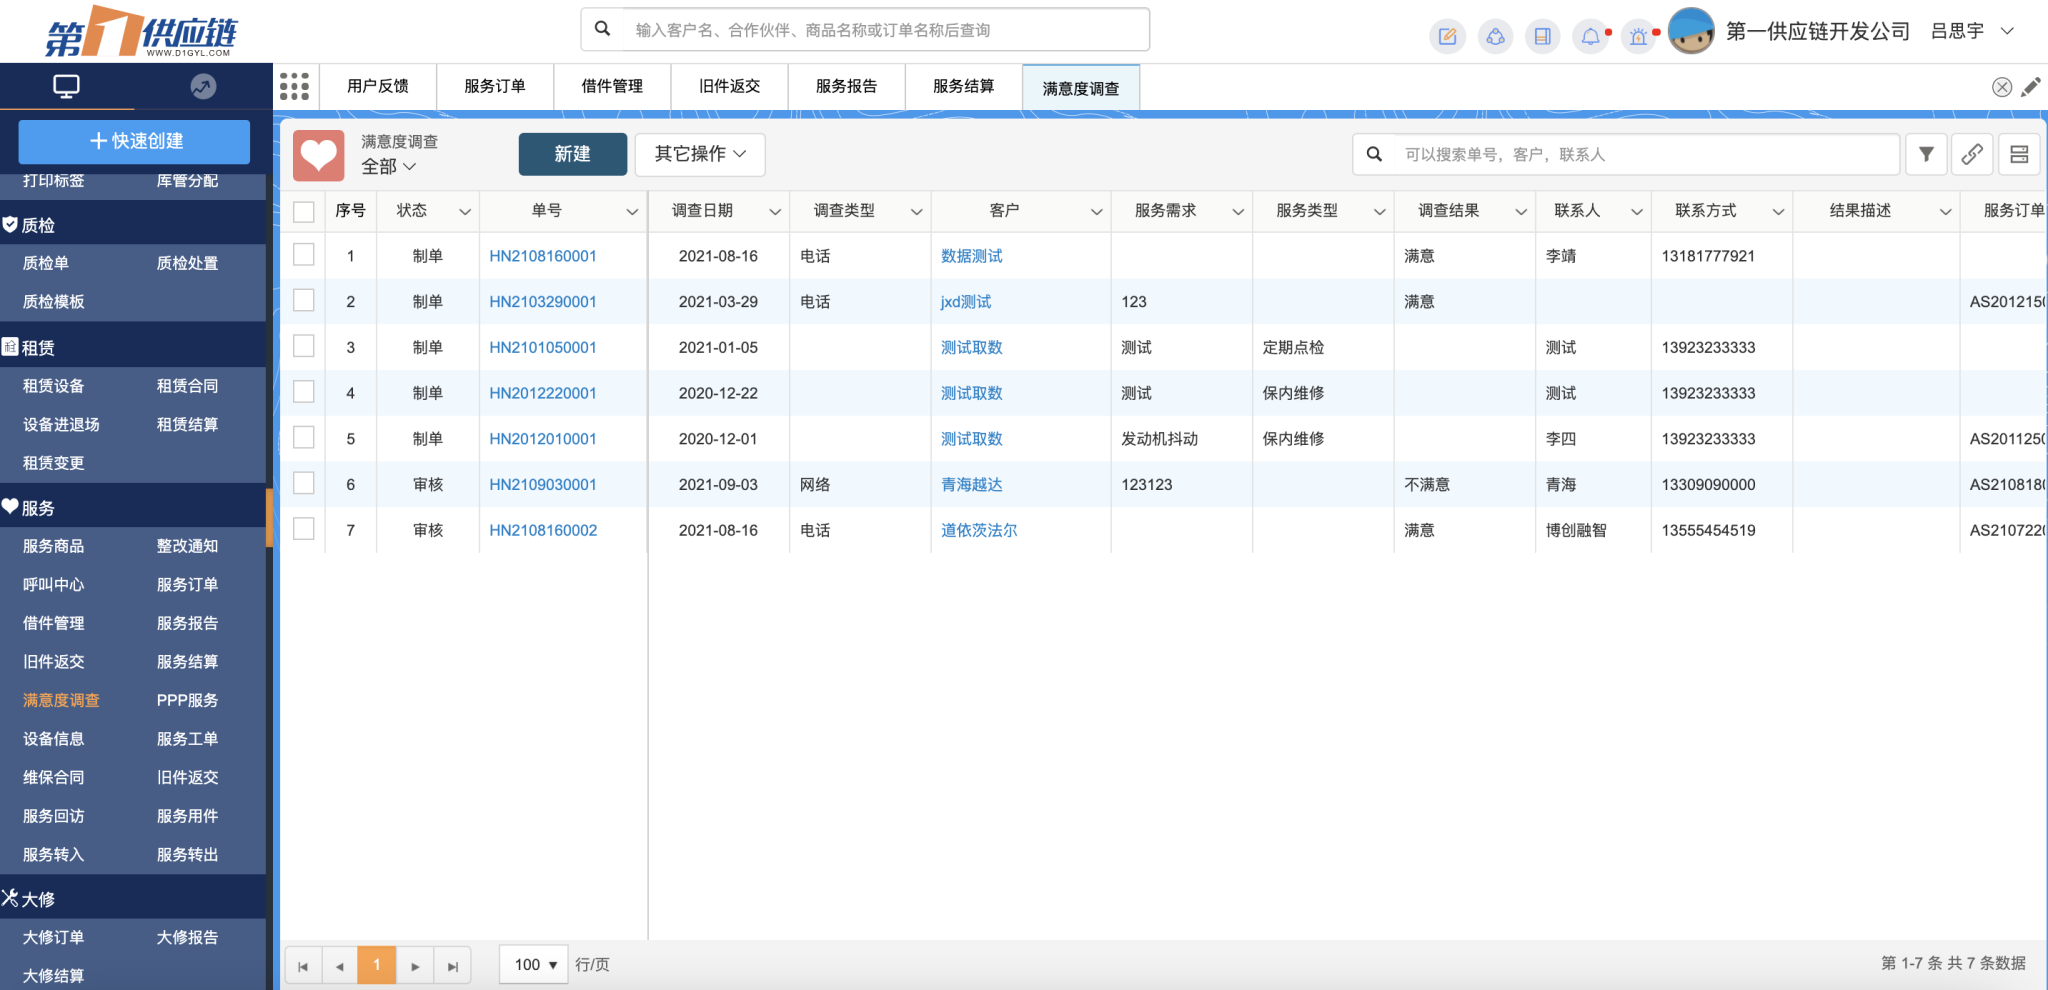Open sidebar item PPP服务
The height and width of the screenshot is (990, 2048).
coord(187,700)
